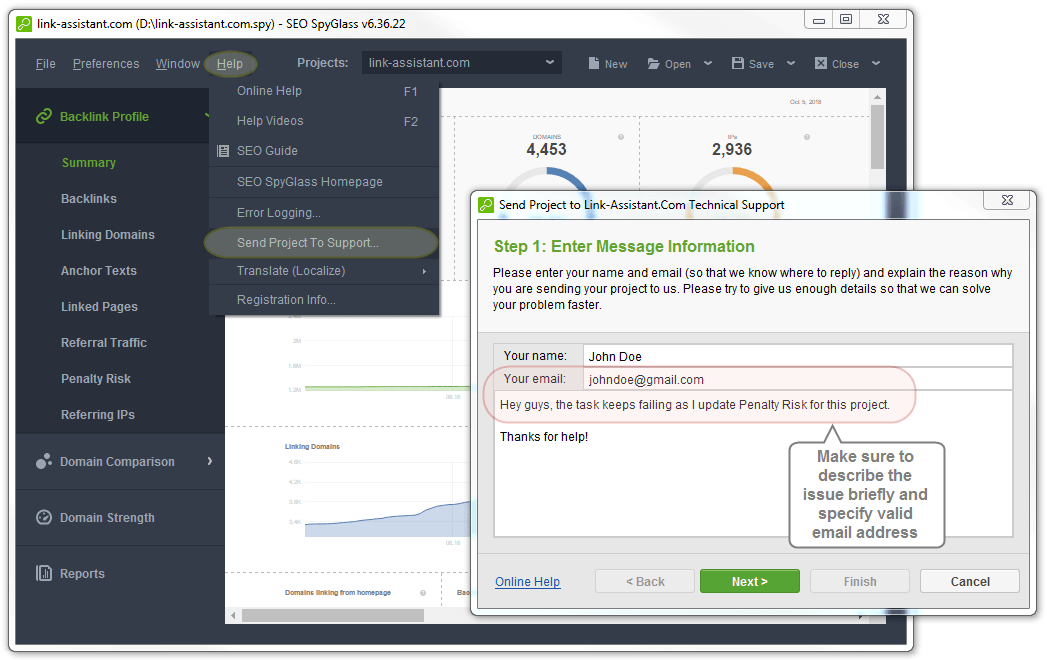This screenshot has width=1047, height=660.
Task: Click the Finish button in dialog
Action: (859, 581)
